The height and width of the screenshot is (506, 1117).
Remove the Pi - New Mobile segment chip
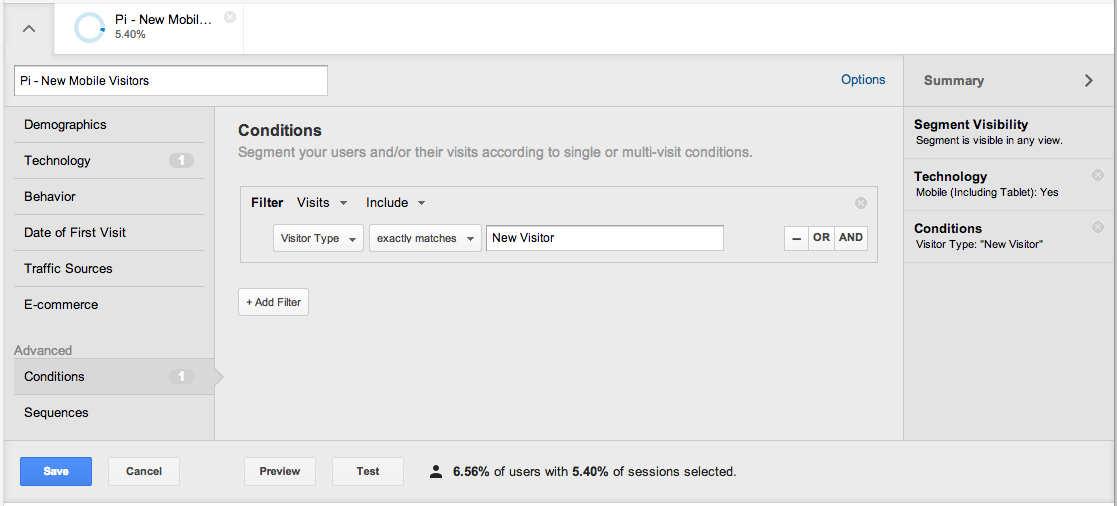click(x=229, y=17)
